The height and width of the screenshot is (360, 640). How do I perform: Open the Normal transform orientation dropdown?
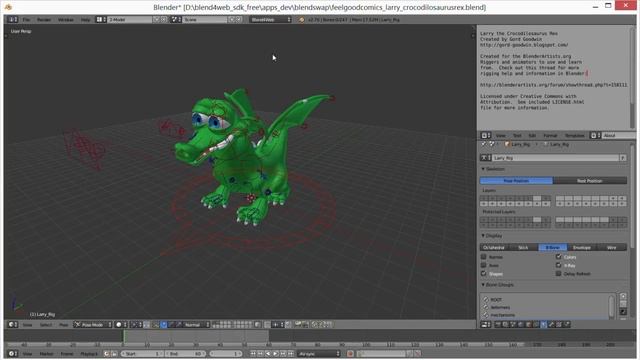pyautogui.click(x=196, y=324)
